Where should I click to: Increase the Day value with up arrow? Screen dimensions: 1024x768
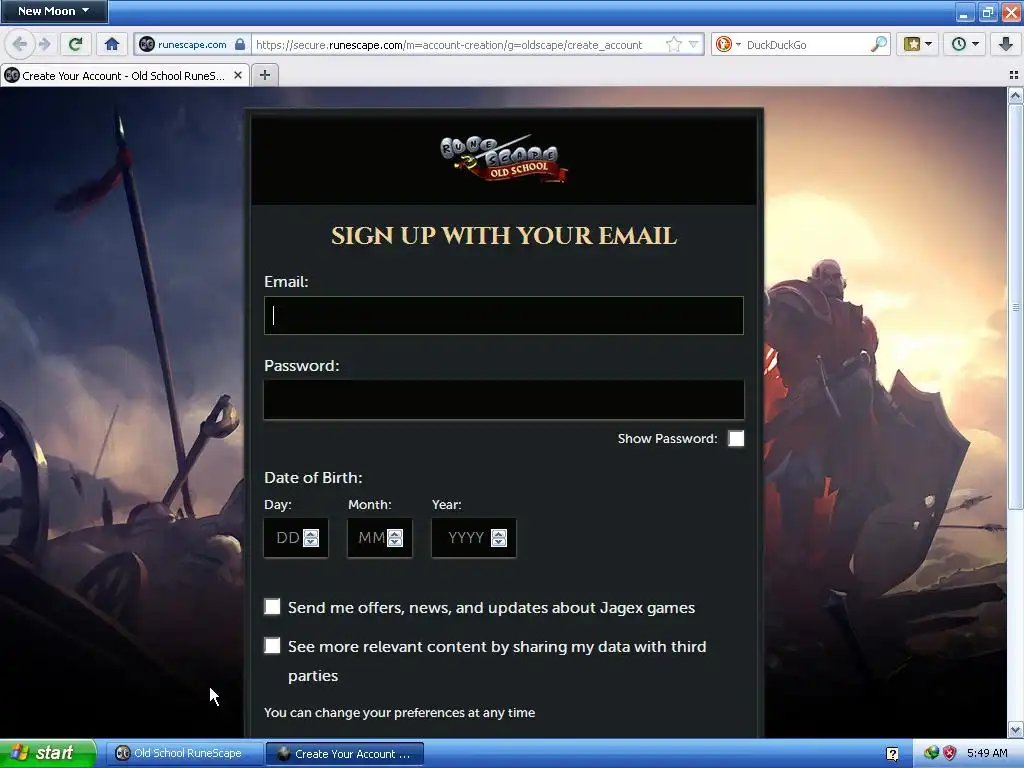pyautogui.click(x=311, y=534)
